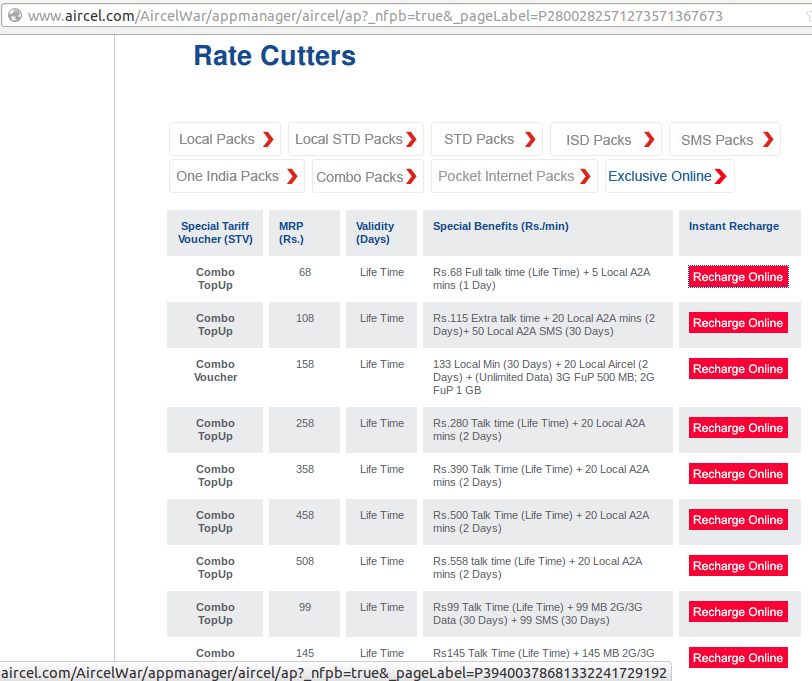Select the MRP value 358
812x681 pixels.
[305, 470]
